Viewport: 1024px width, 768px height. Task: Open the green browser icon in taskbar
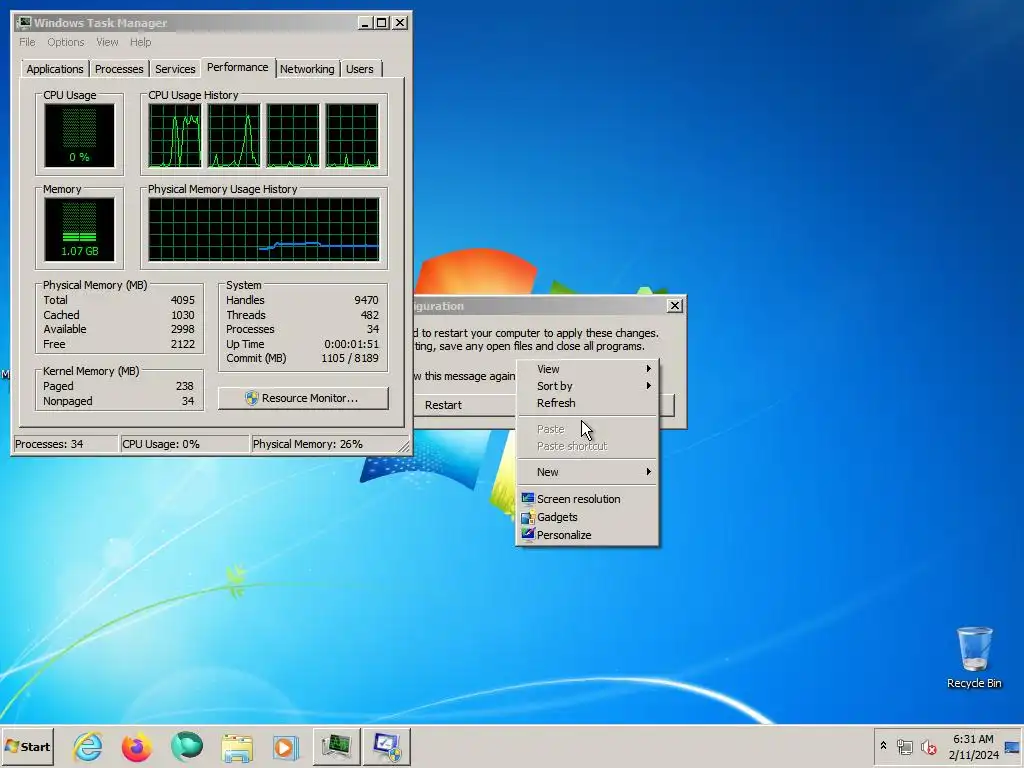[187, 746]
